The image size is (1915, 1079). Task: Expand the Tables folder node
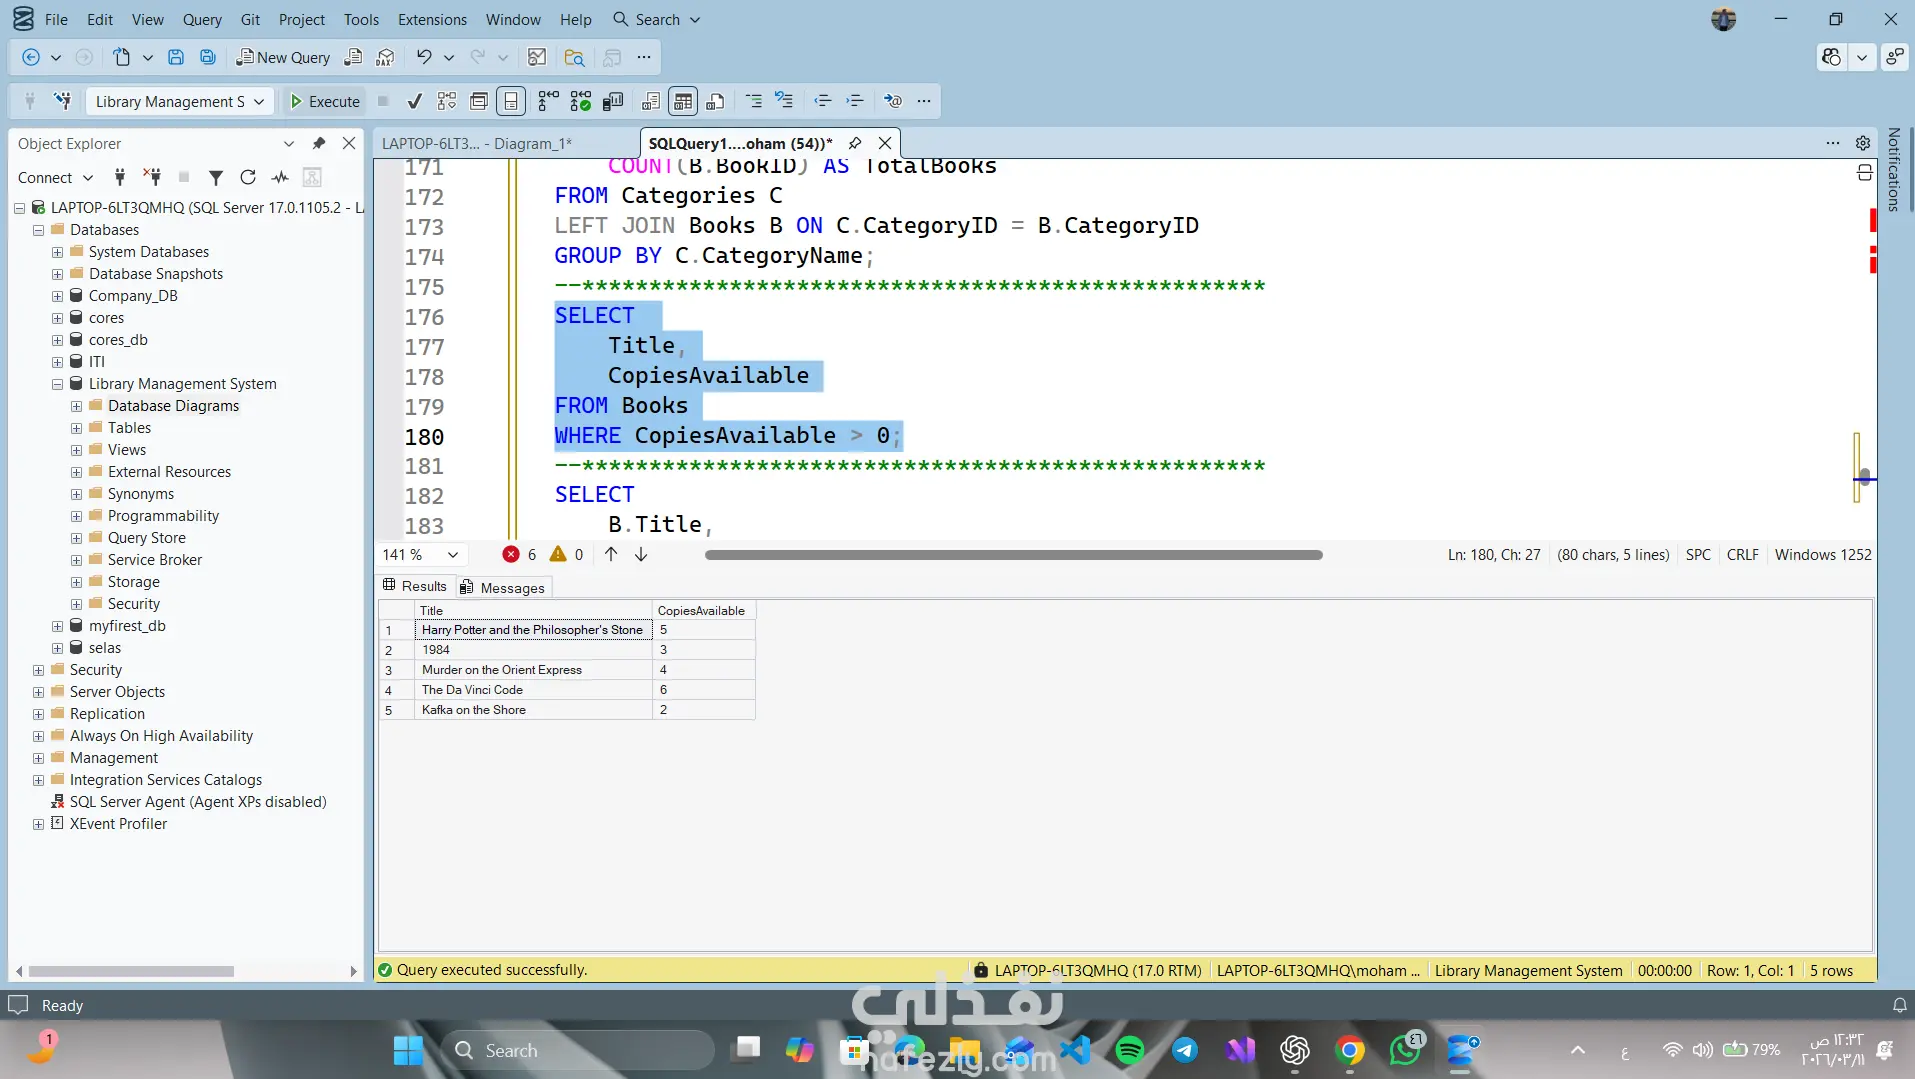(x=76, y=428)
